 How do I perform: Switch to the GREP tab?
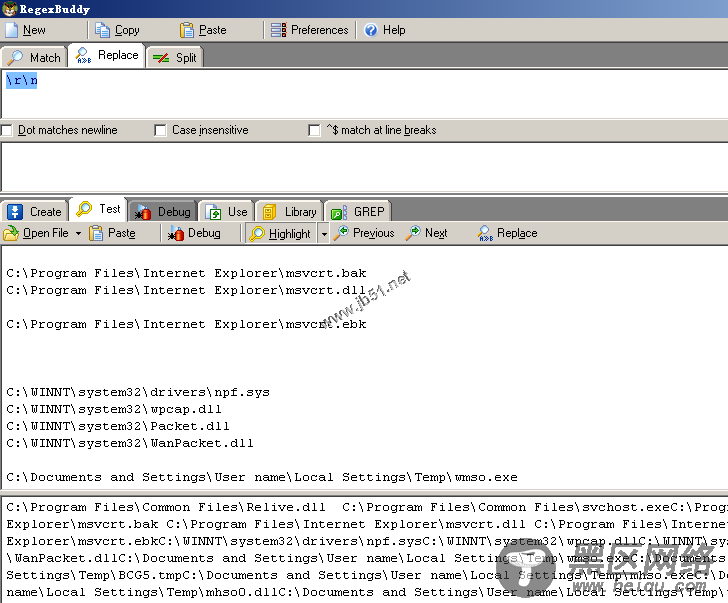(358, 211)
